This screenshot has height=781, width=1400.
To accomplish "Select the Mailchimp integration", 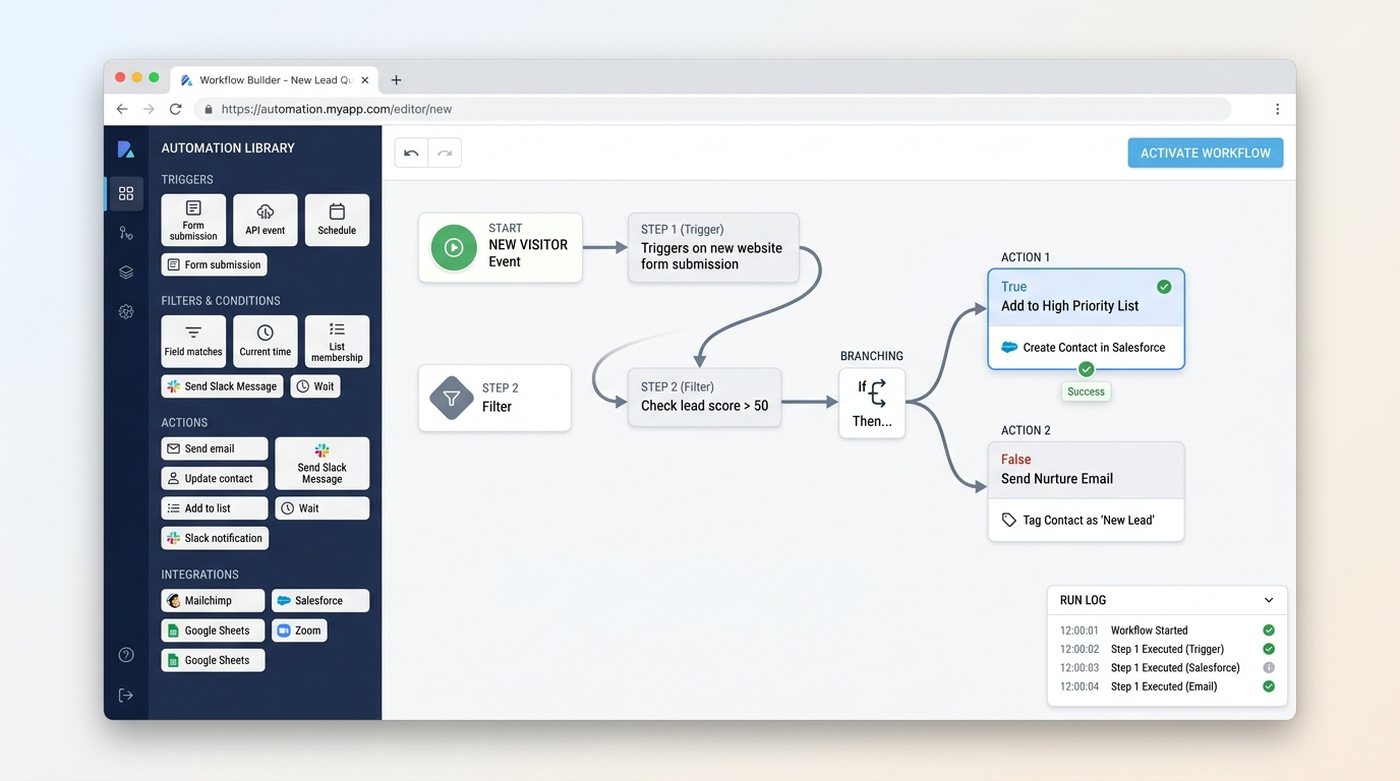I will (213, 601).
